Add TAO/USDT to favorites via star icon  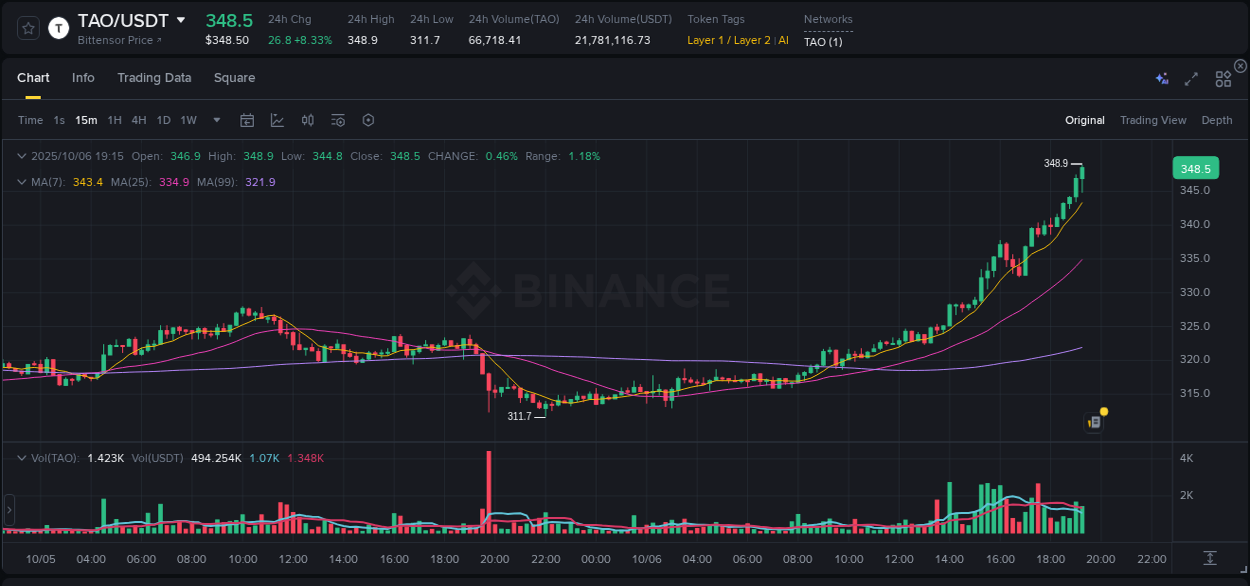tap(27, 28)
